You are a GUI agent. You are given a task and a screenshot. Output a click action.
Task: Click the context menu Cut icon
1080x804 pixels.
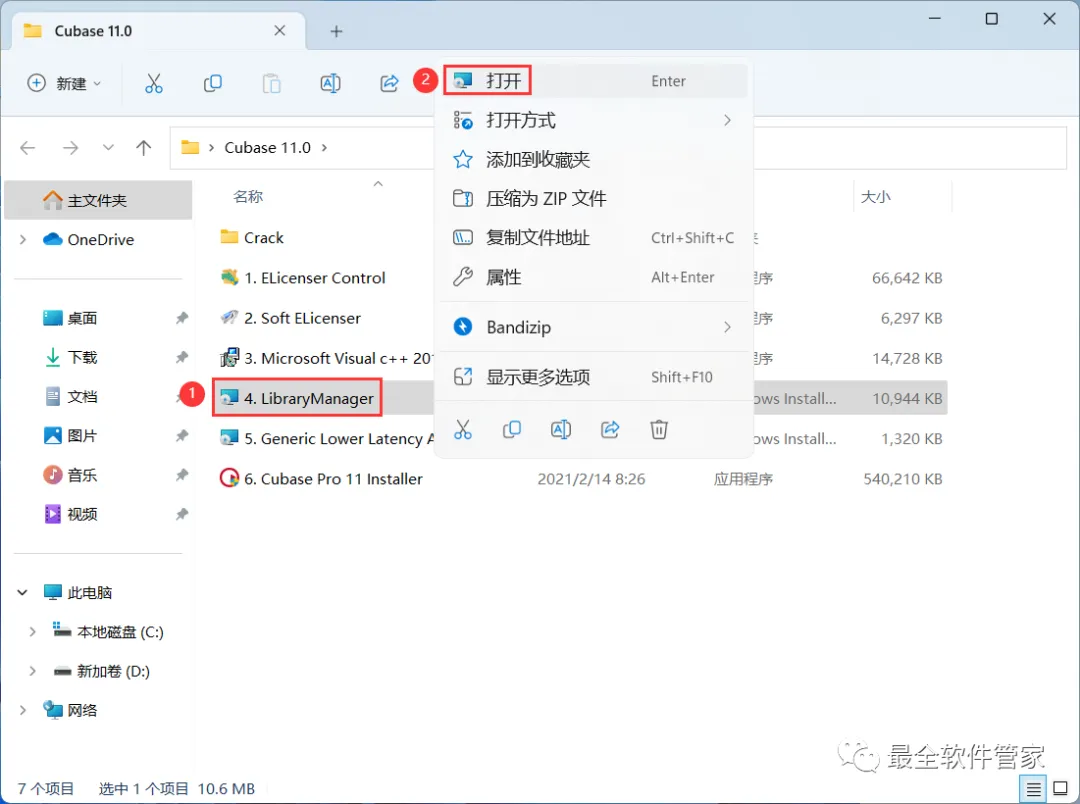(463, 430)
